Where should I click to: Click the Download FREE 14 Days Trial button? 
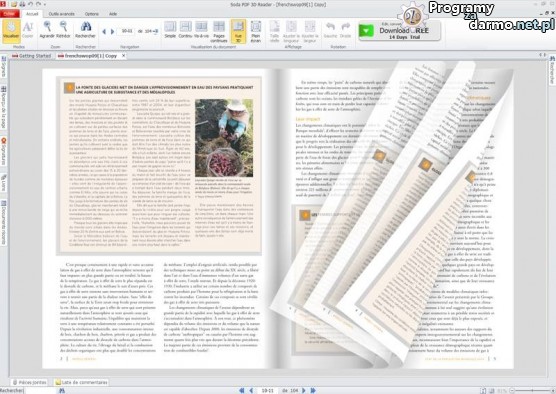pyautogui.click(x=400, y=31)
